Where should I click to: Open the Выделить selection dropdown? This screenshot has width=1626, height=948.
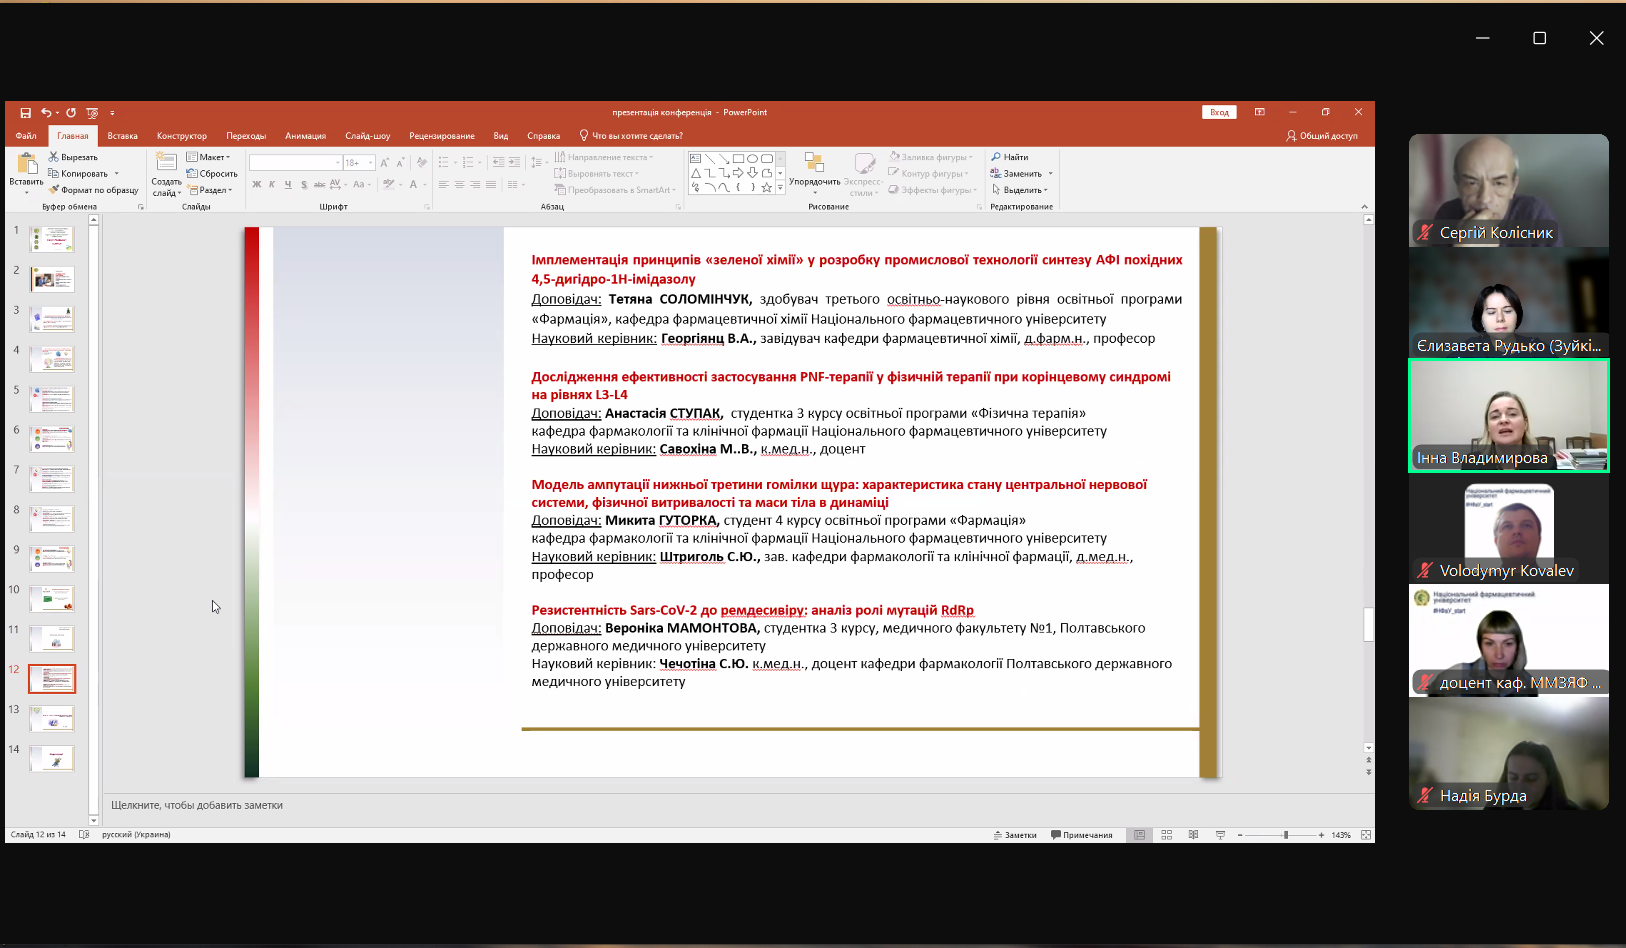tap(1019, 190)
